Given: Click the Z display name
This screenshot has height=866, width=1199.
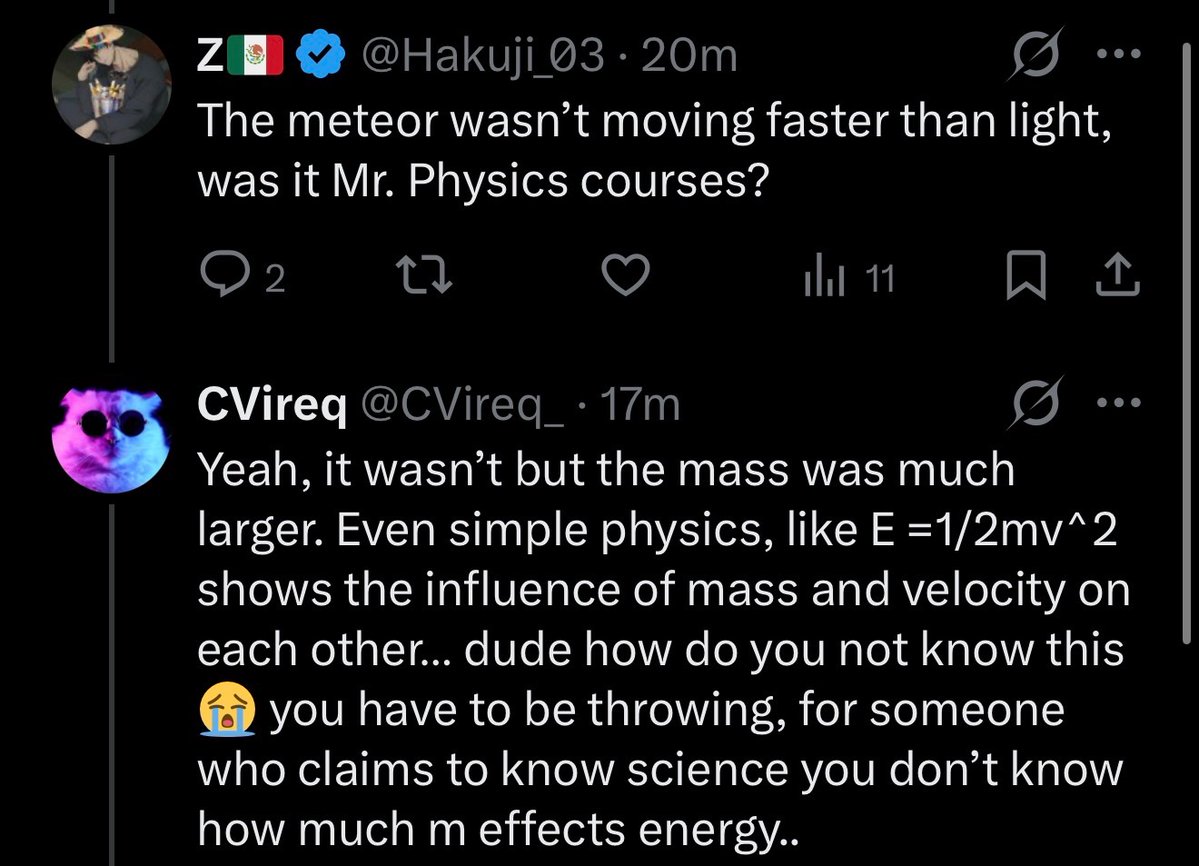Looking at the screenshot, I should click(x=209, y=57).
